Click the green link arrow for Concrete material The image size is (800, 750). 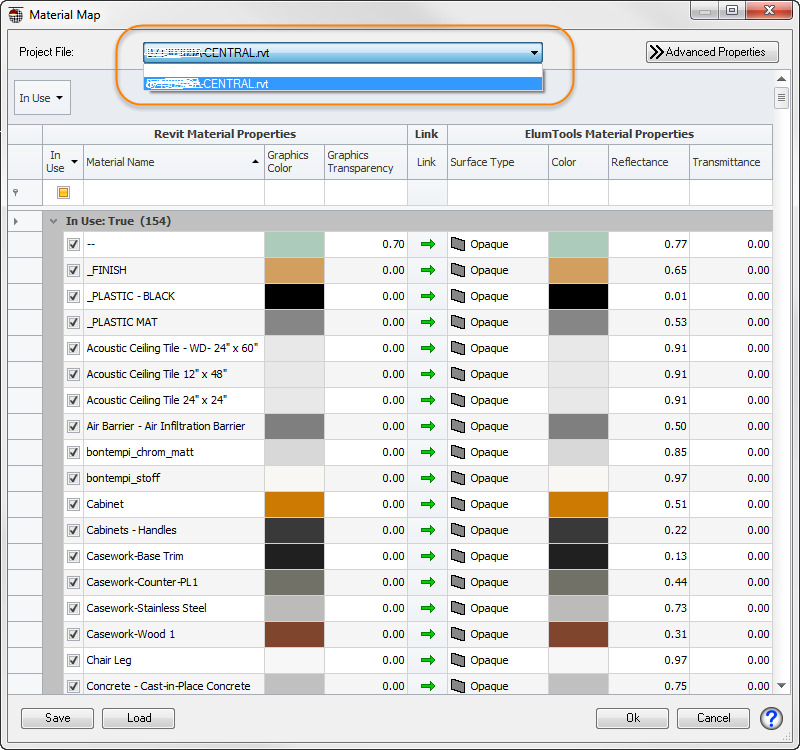pos(427,686)
